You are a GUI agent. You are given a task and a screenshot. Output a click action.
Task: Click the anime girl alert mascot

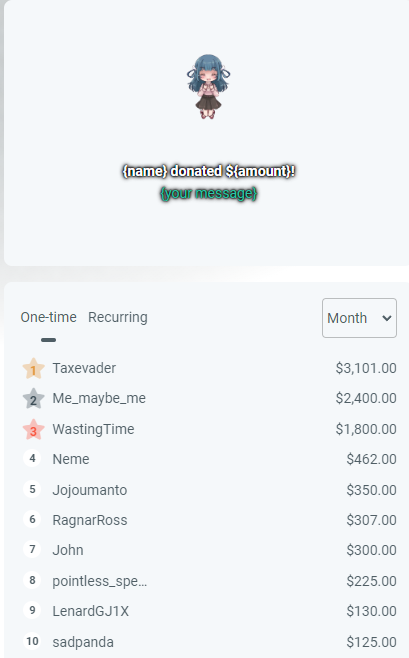click(208, 86)
